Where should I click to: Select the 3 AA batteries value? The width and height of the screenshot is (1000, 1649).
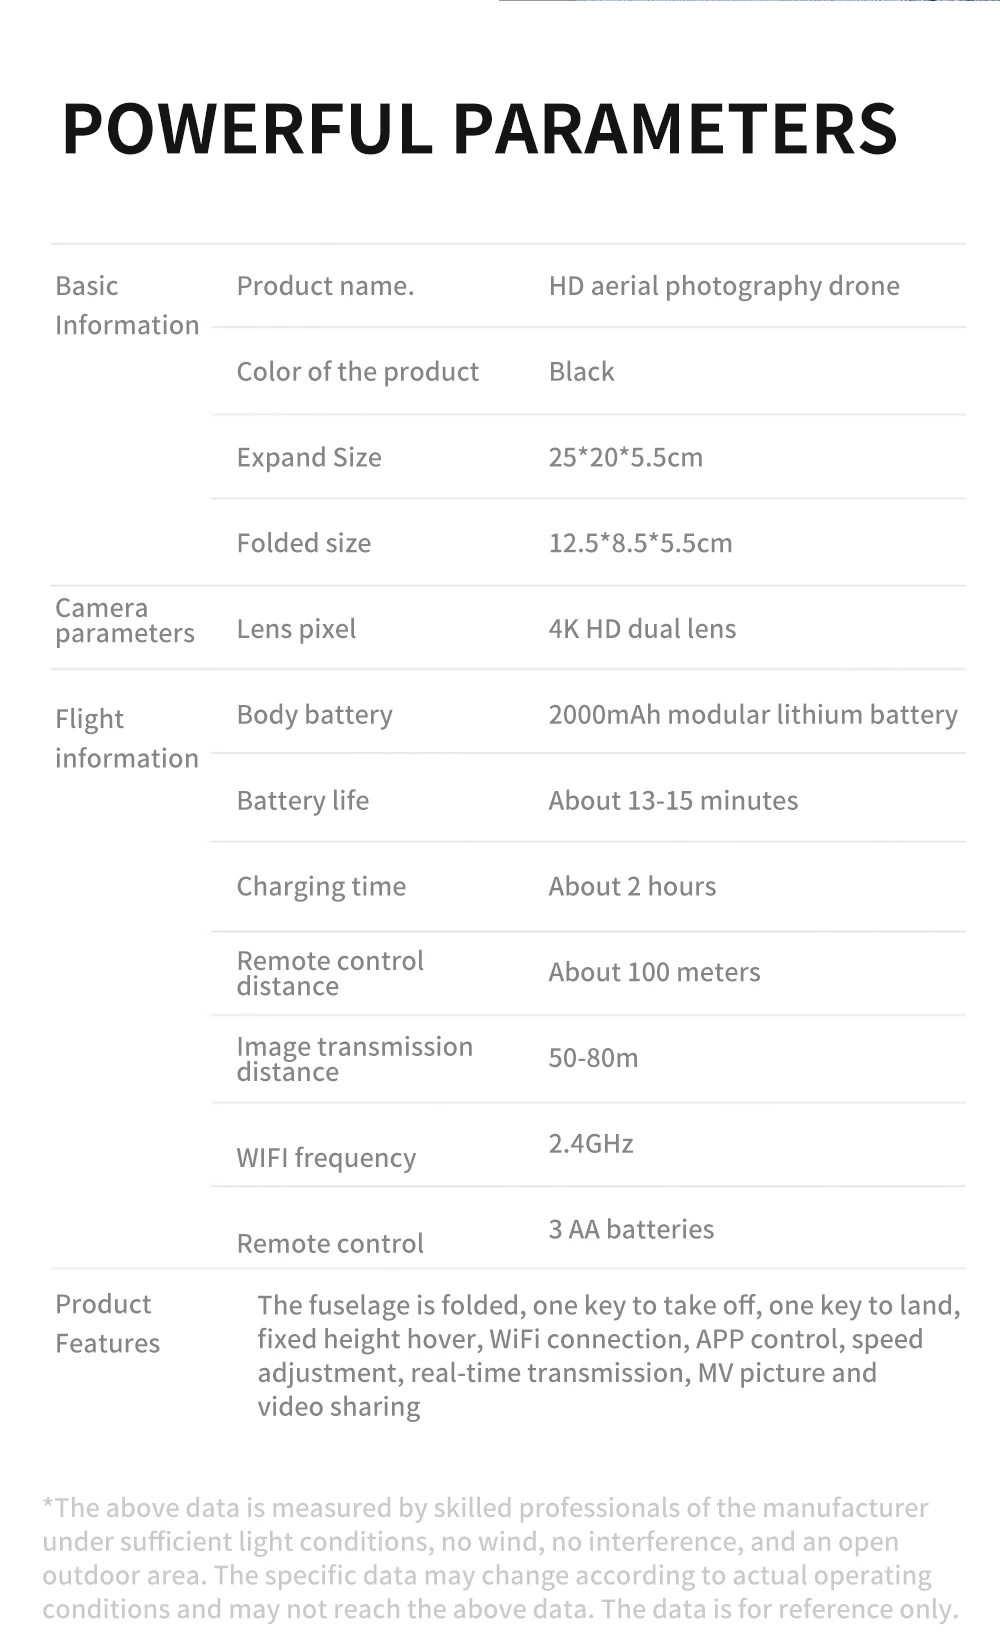(x=631, y=1229)
